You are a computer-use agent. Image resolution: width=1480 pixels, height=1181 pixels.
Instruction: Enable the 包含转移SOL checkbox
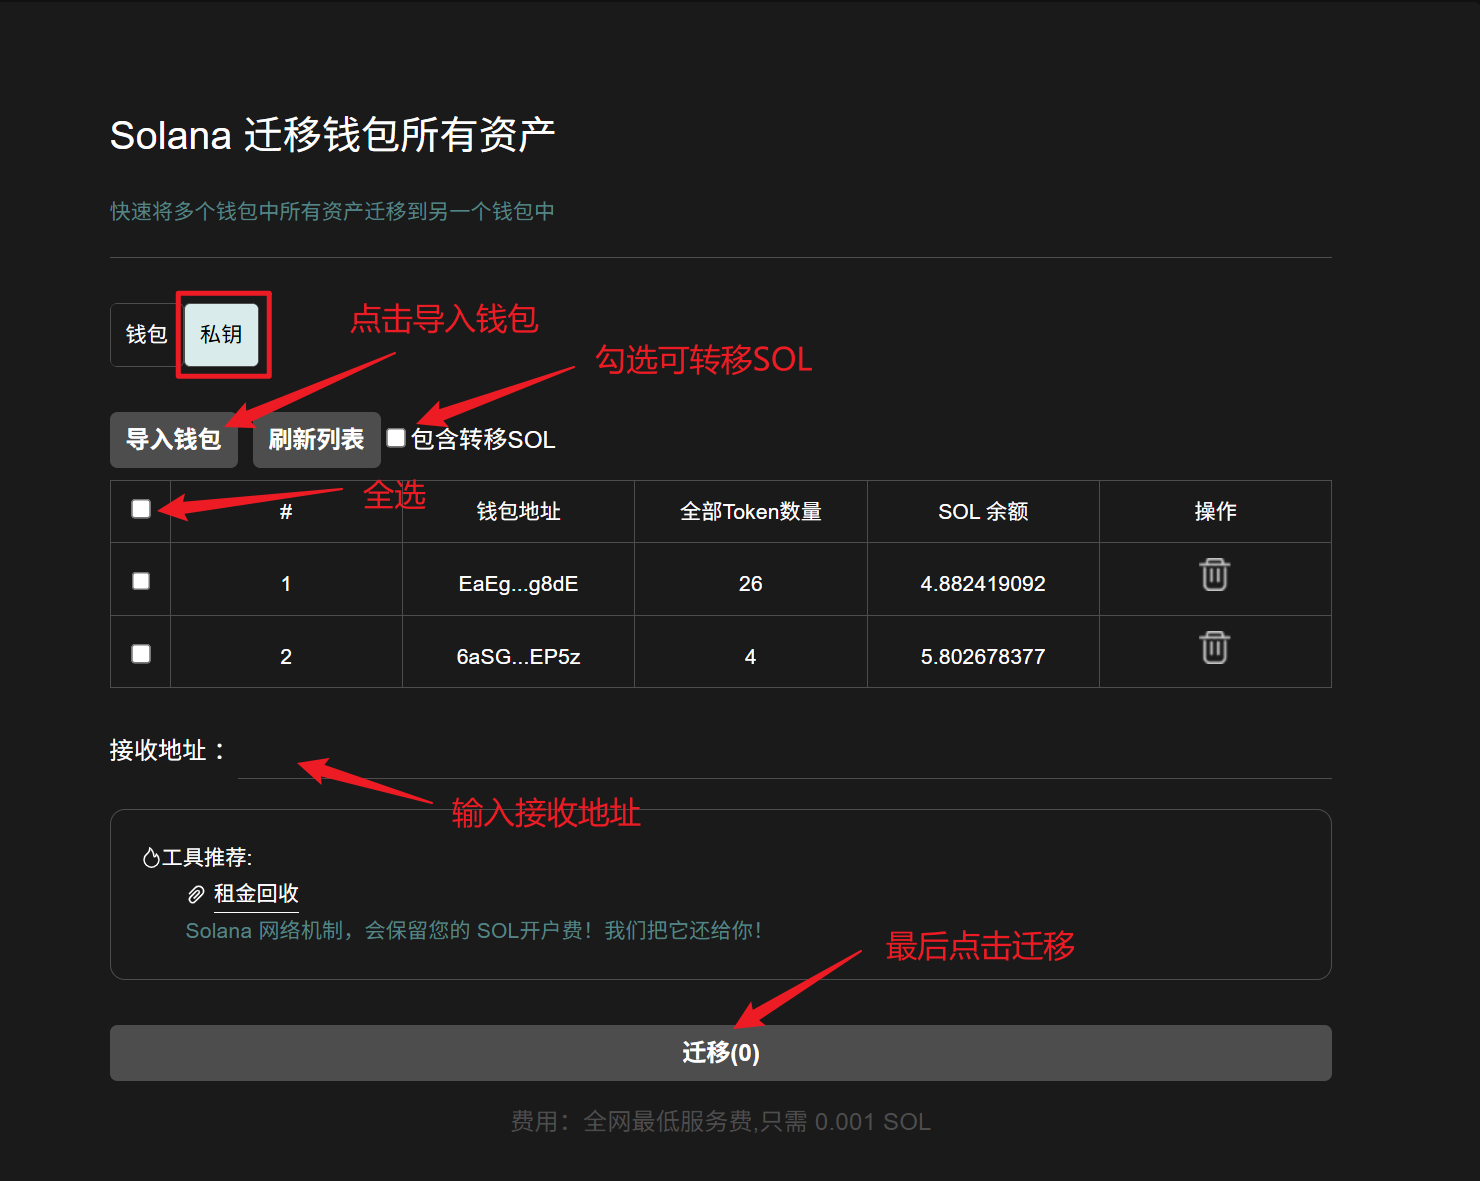(396, 438)
